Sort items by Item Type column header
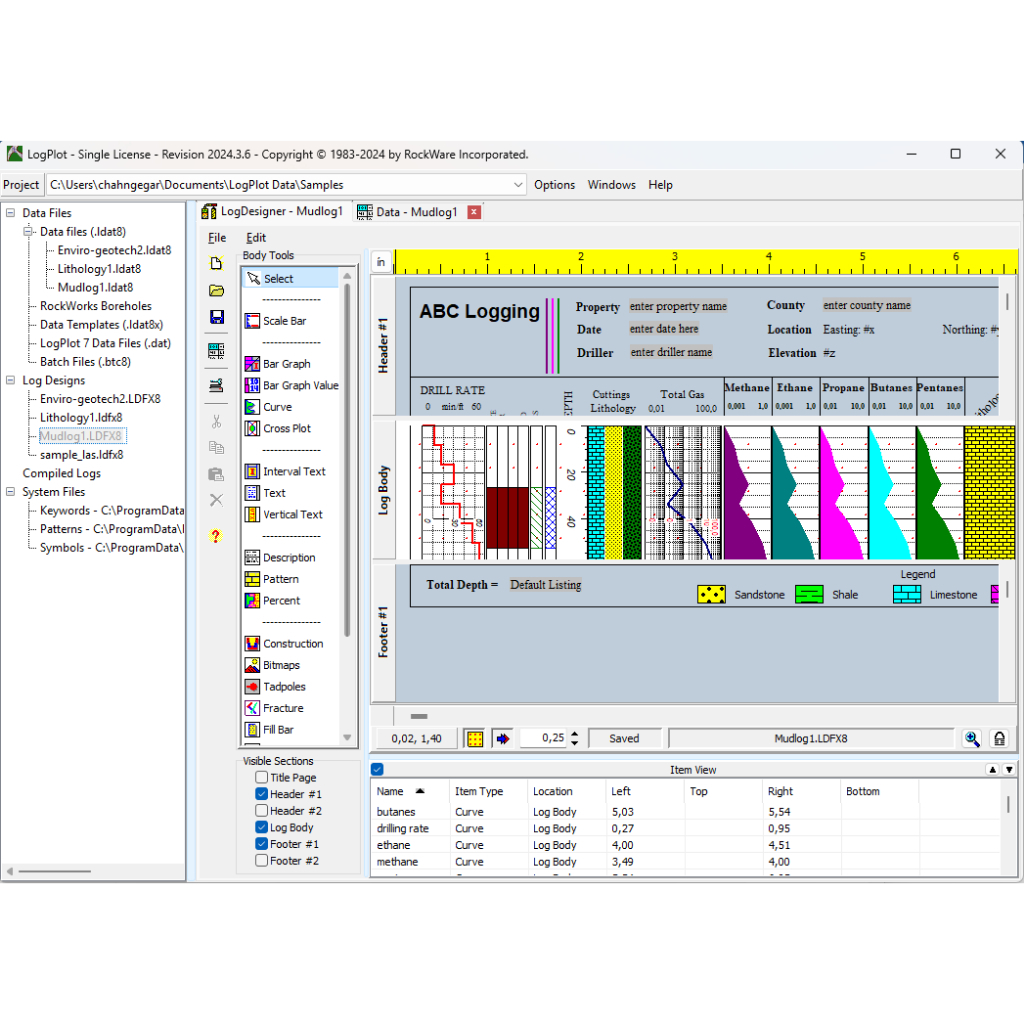 pyautogui.click(x=479, y=791)
